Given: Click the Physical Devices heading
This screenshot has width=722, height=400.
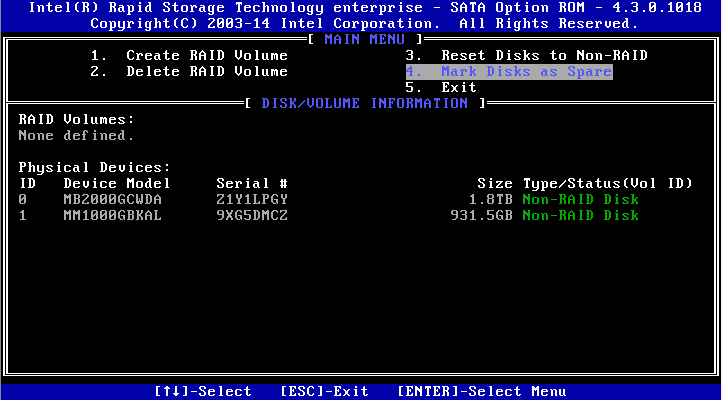Looking at the screenshot, I should [x=94, y=167].
